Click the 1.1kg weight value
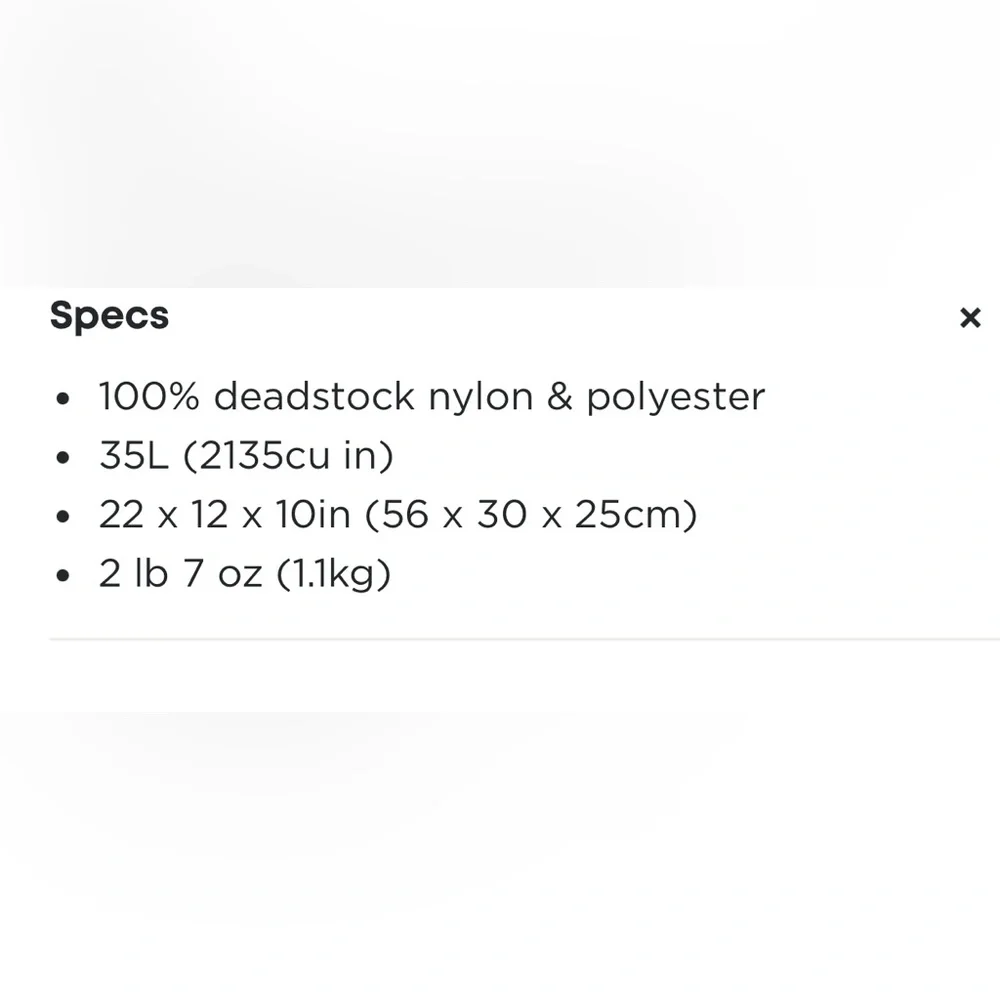The width and height of the screenshot is (1000, 1000). coord(331,574)
